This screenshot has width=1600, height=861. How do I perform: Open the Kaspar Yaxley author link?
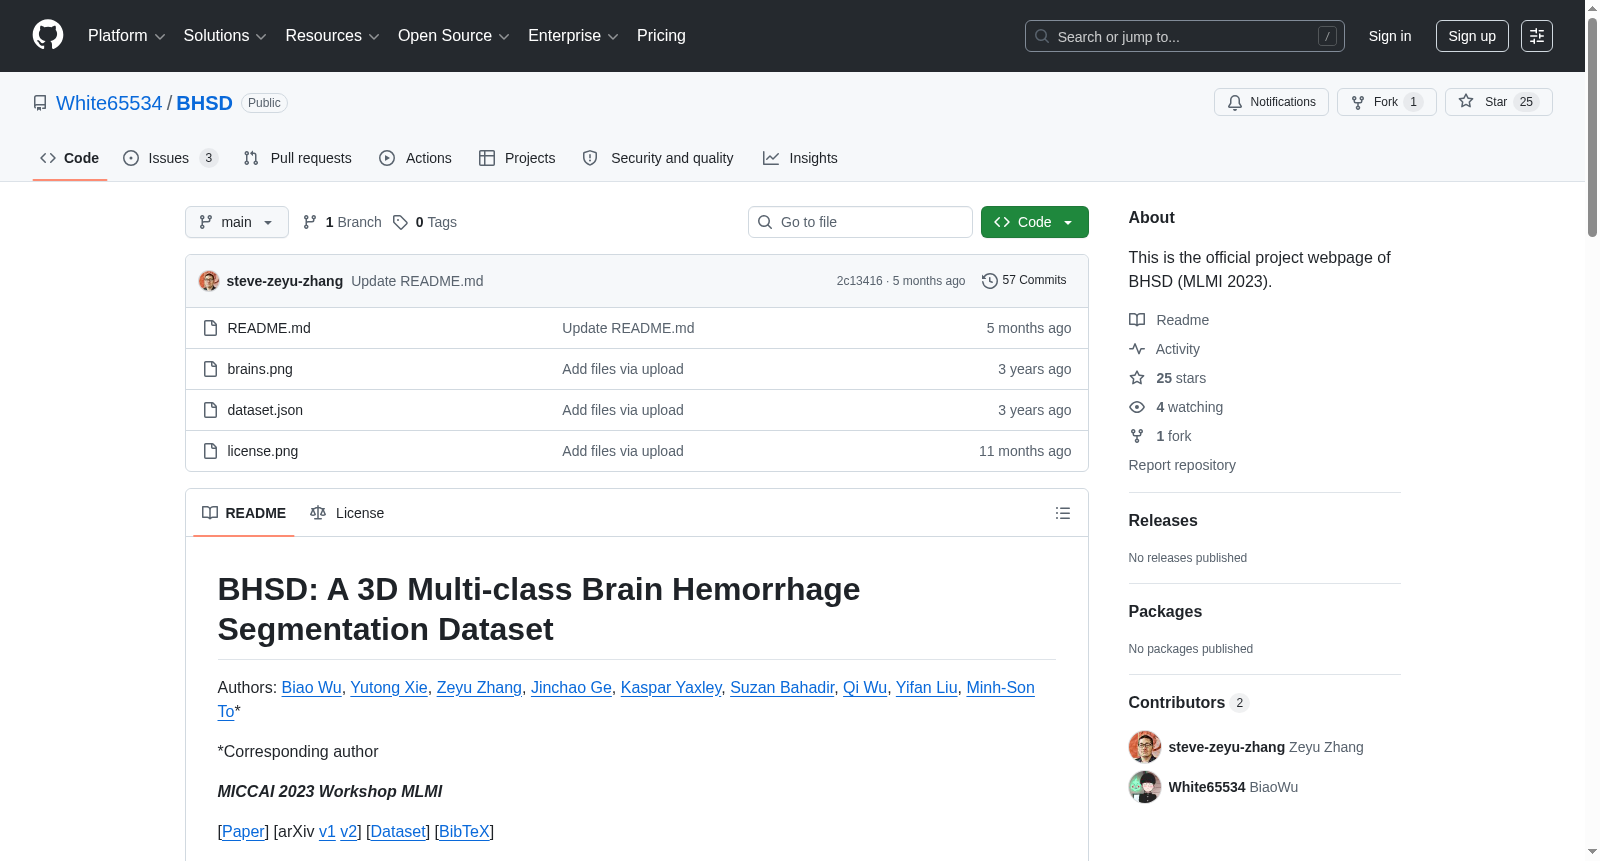tap(671, 687)
